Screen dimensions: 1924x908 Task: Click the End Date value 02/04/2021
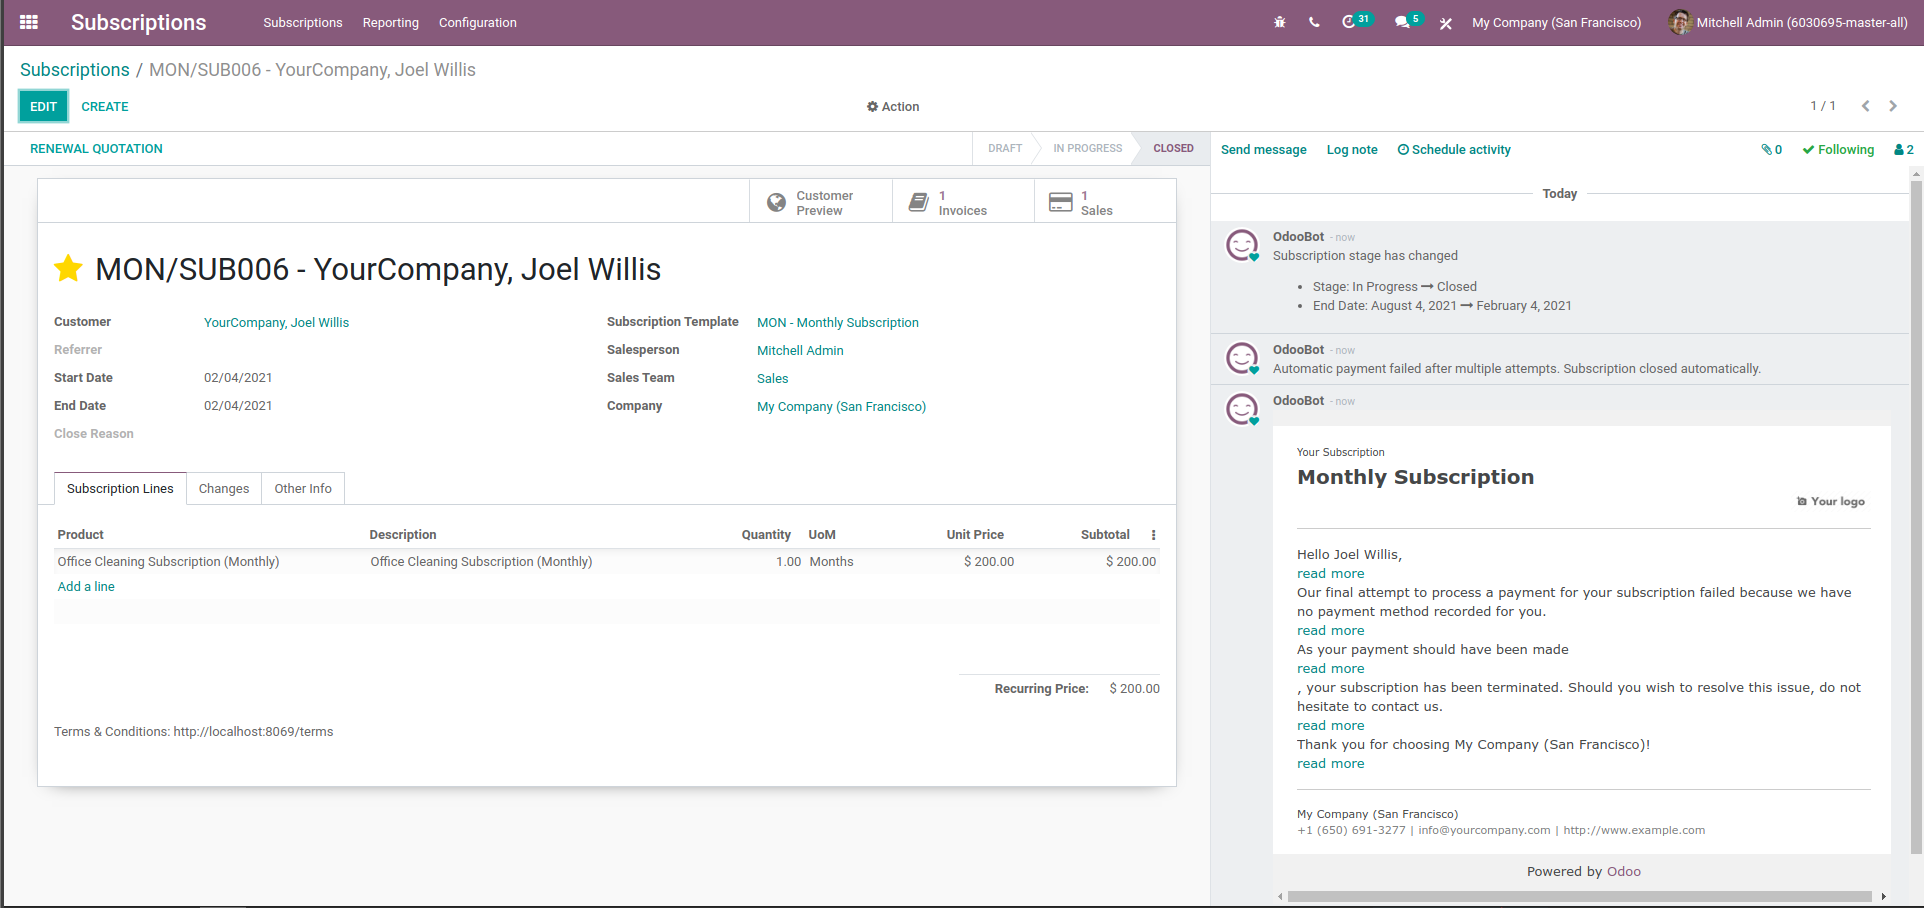(238, 406)
